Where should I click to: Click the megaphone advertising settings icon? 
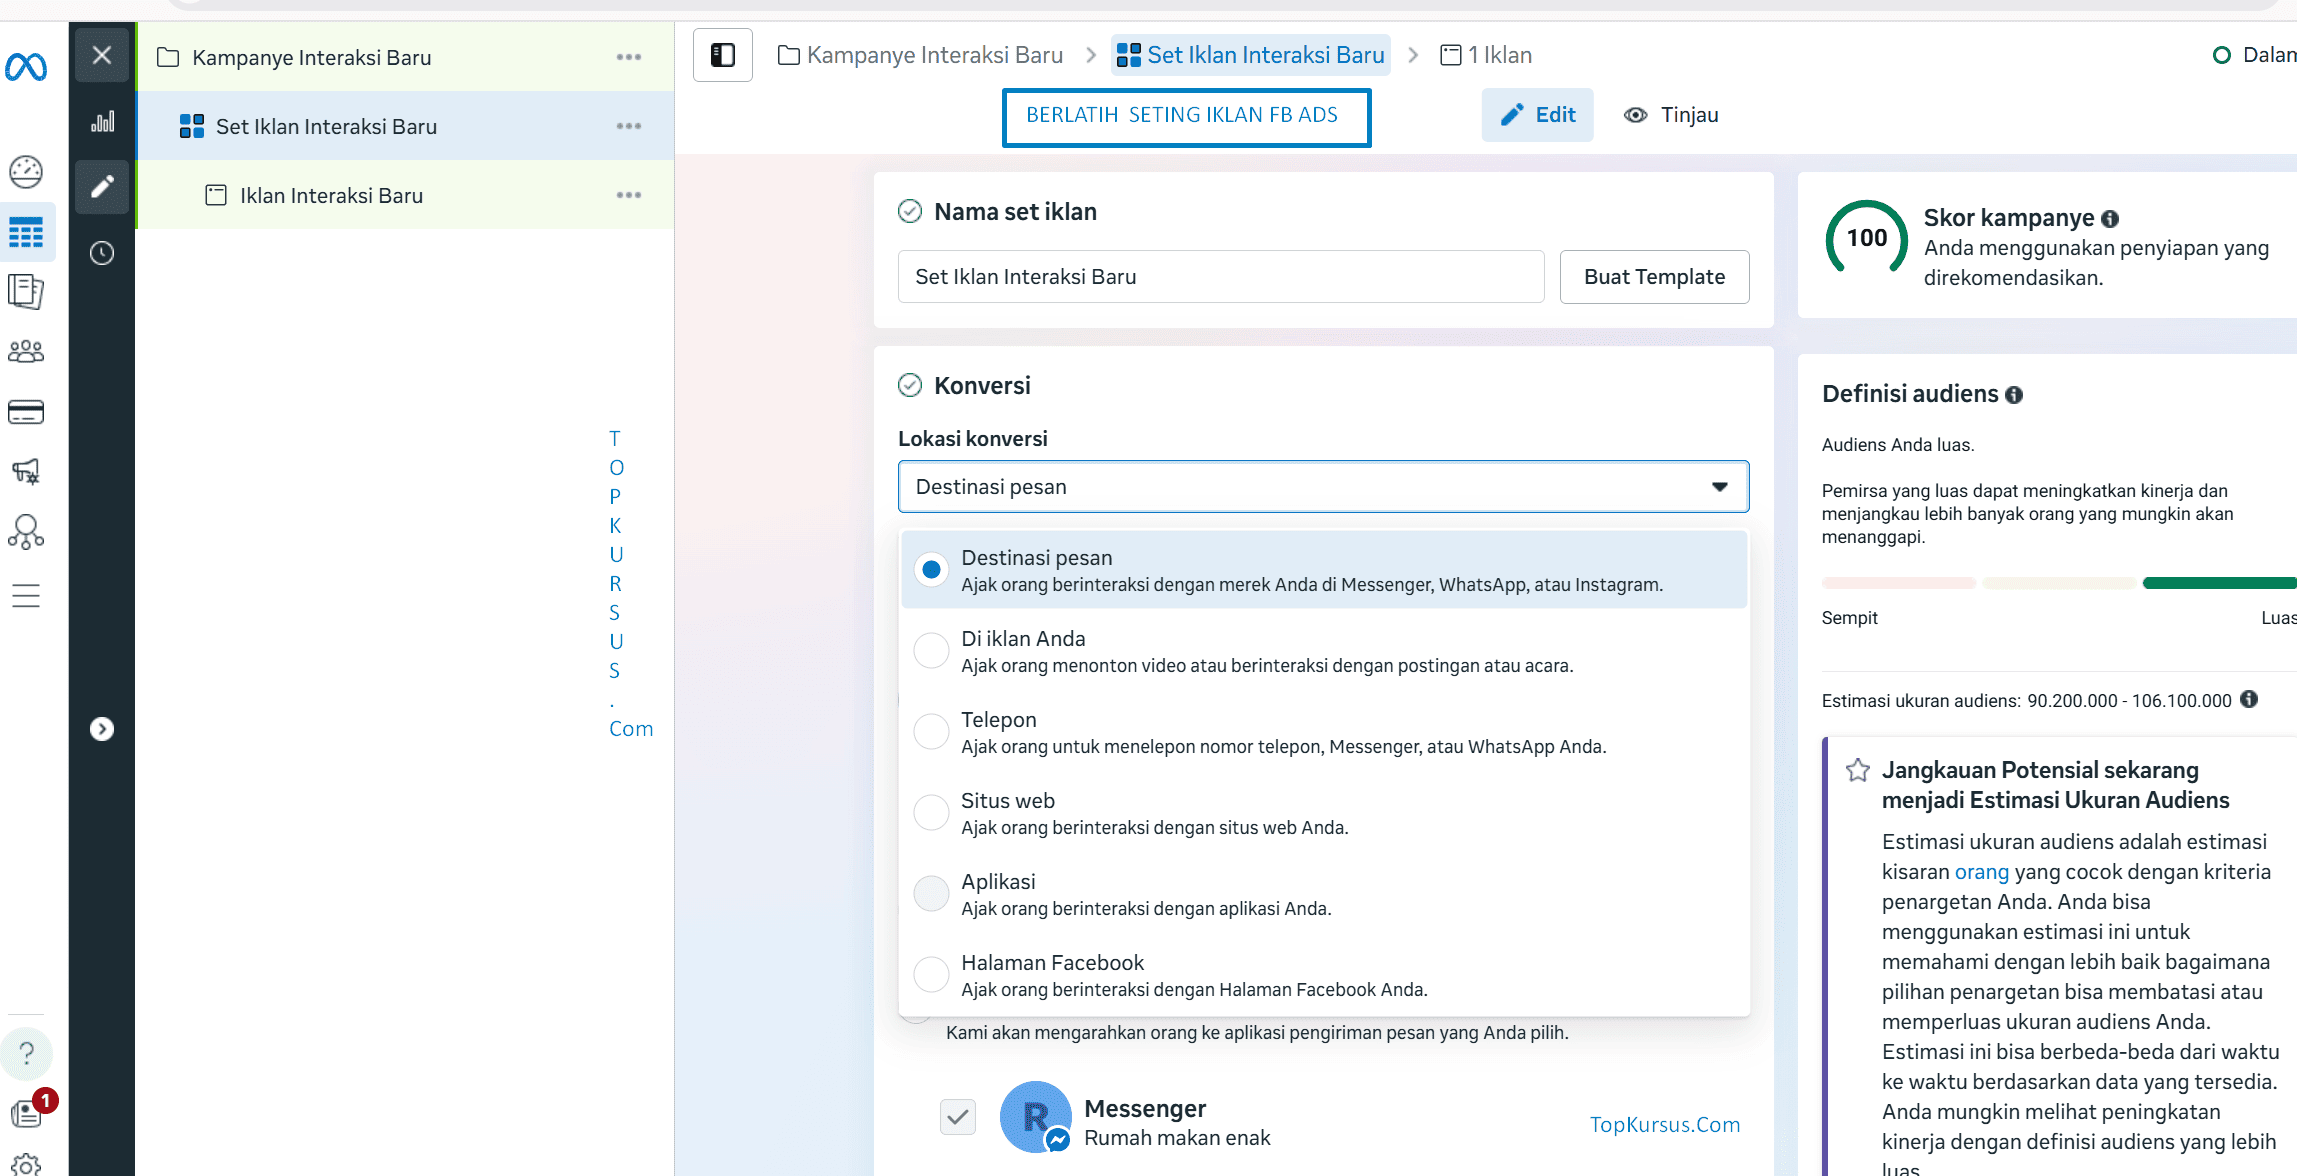click(26, 471)
